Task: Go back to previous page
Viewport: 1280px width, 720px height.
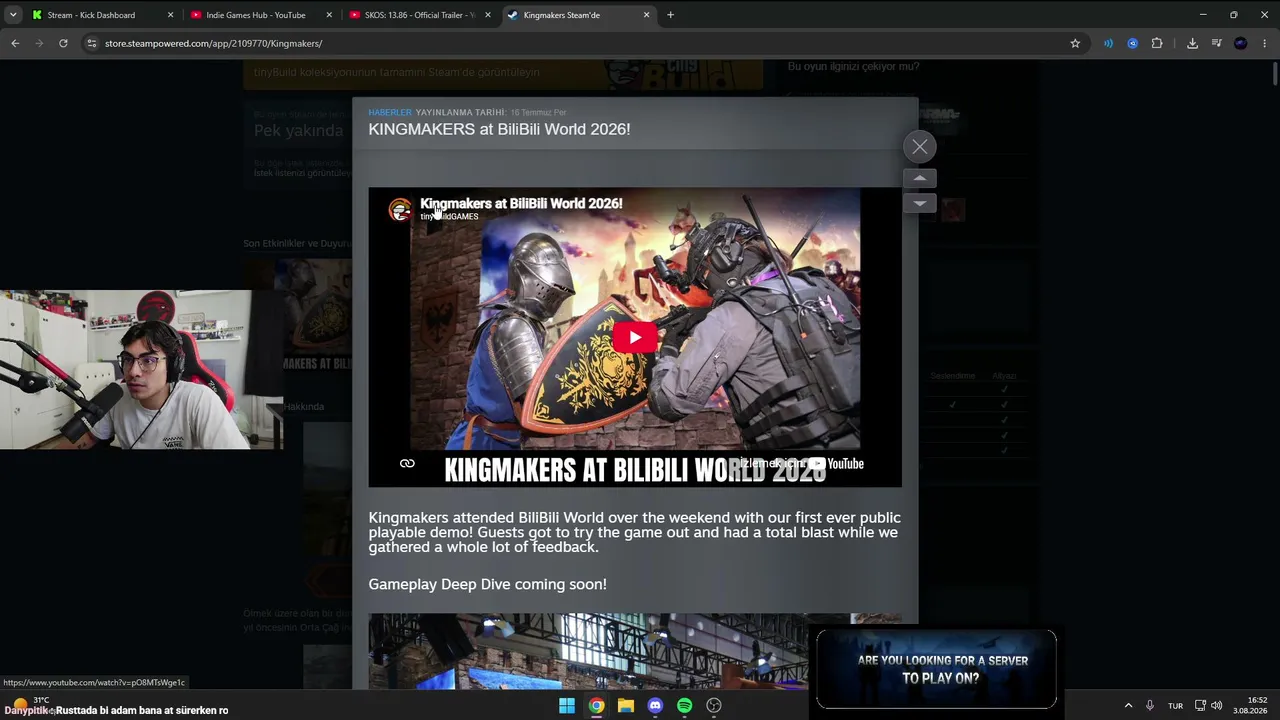Action: click(15, 43)
